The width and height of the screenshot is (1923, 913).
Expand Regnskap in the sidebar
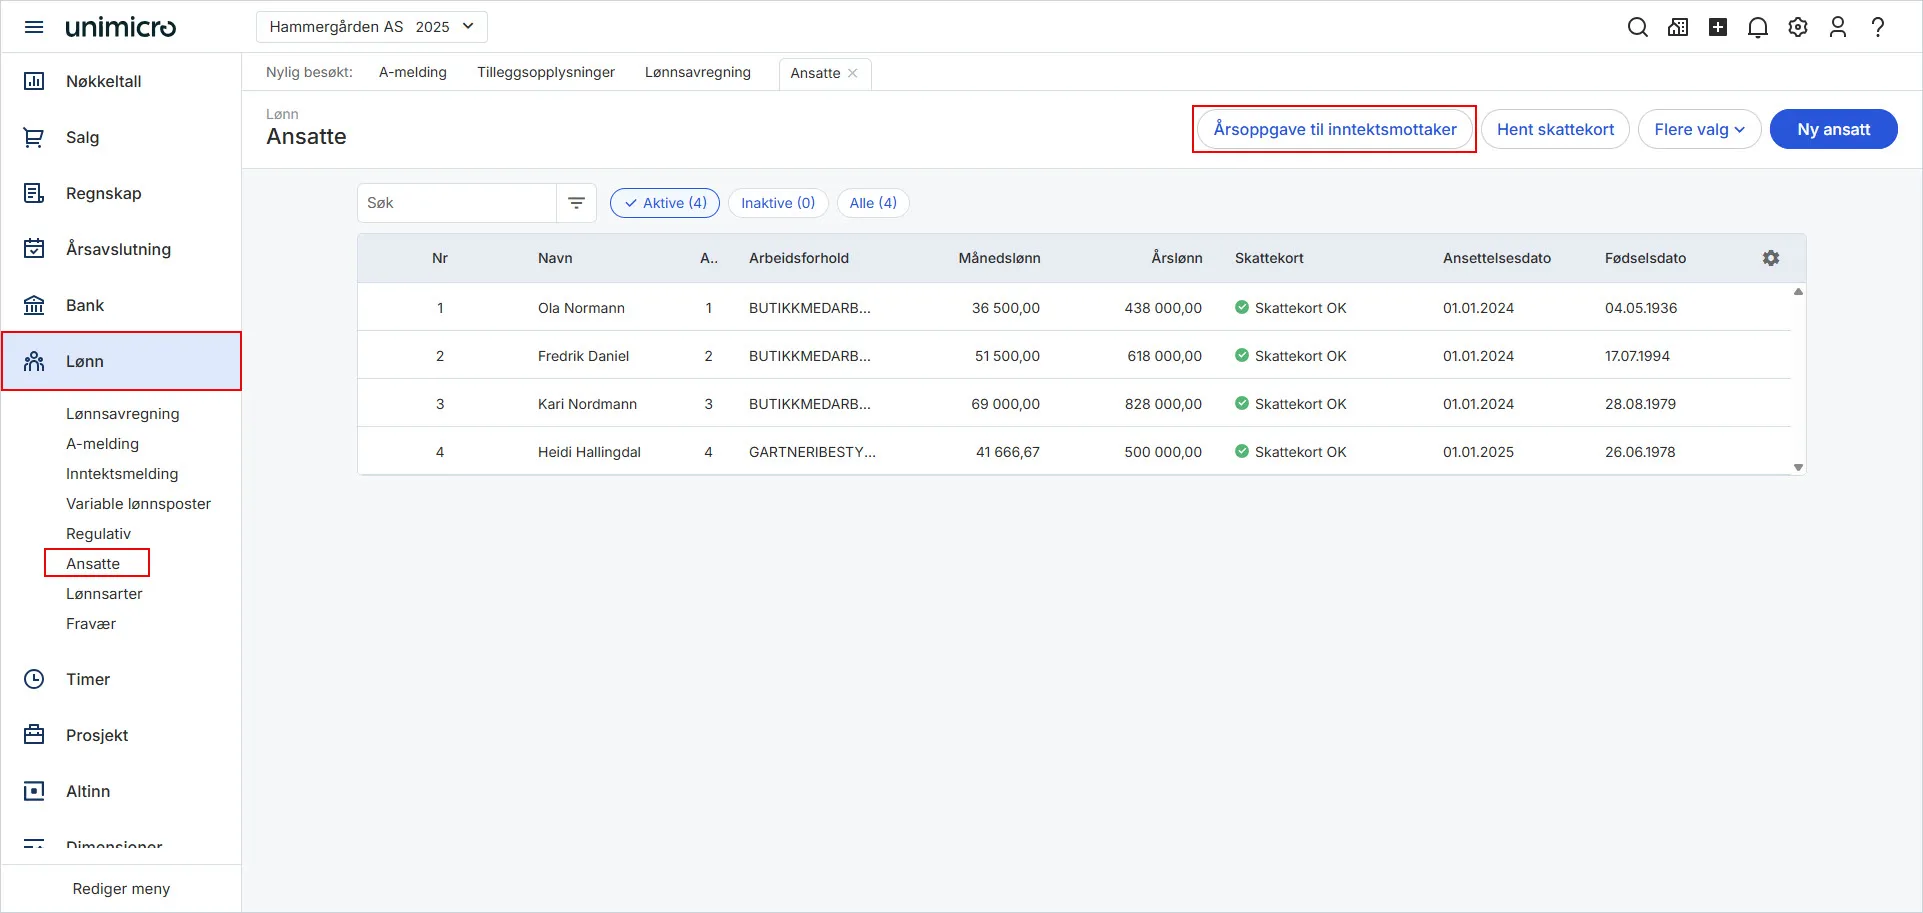click(x=103, y=193)
